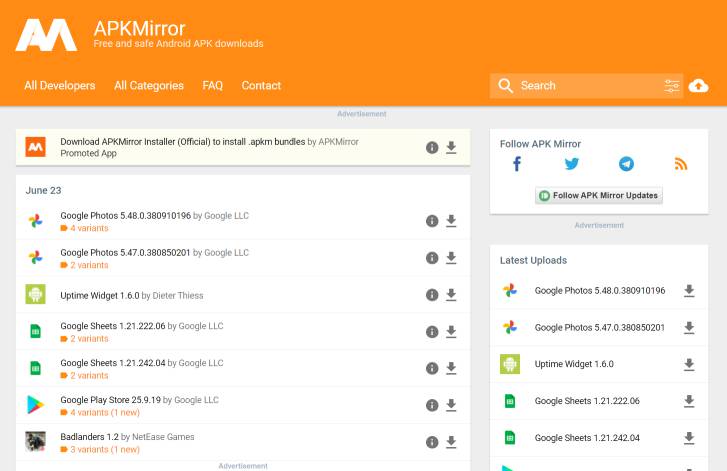Image resolution: width=727 pixels, height=471 pixels.
Task: Open 'NetEase Games' developer link
Action: pos(163,437)
